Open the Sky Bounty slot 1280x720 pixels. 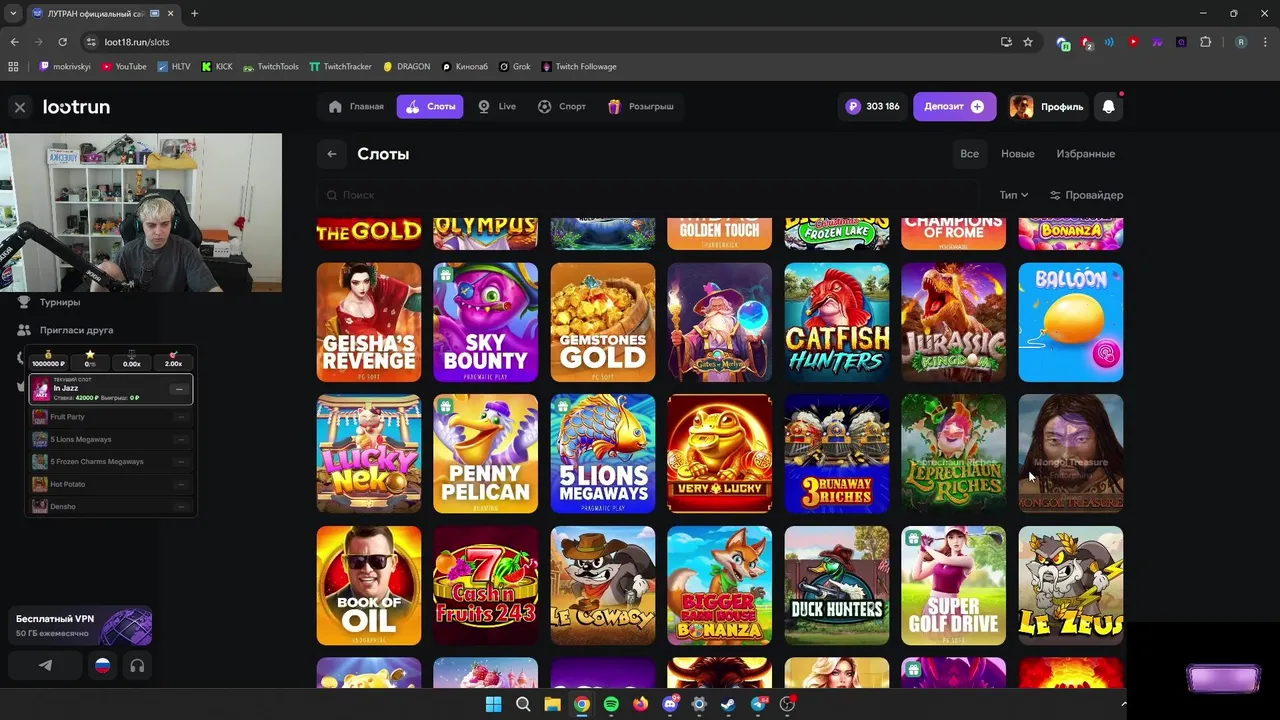pos(486,322)
